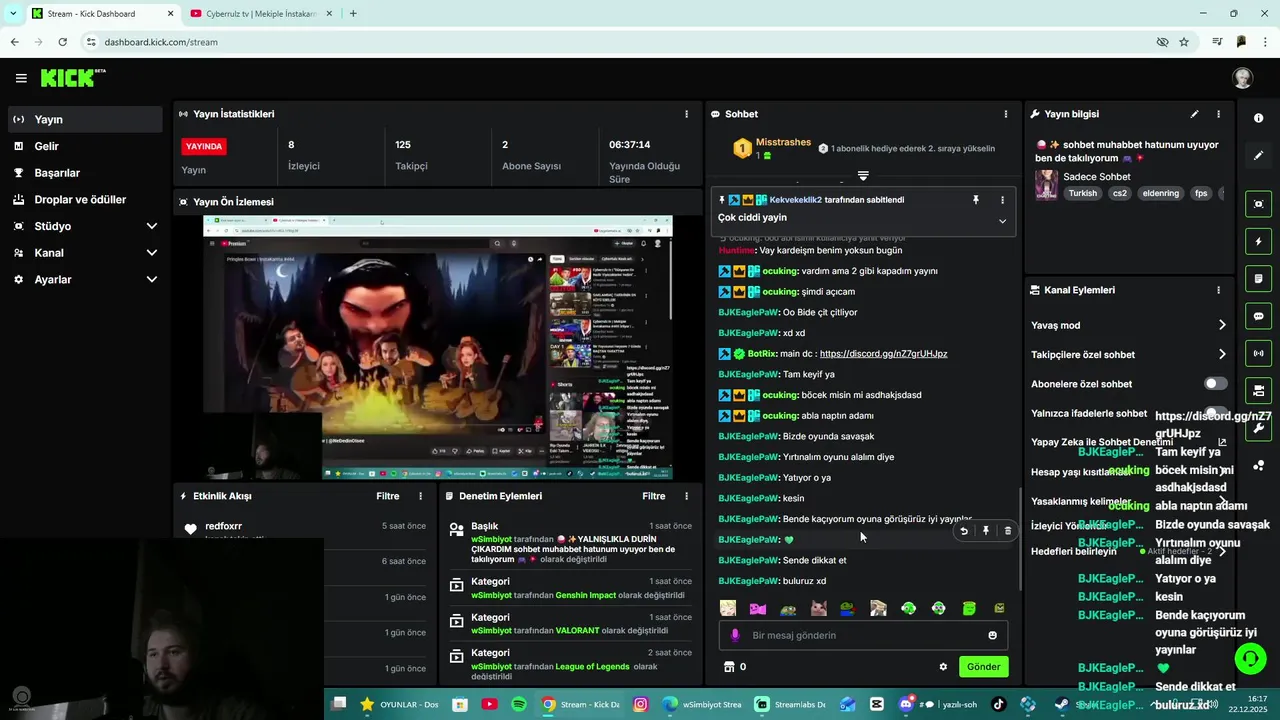
Task: Reply to the hovered BJKEaglePaW message
Action: coord(964,531)
